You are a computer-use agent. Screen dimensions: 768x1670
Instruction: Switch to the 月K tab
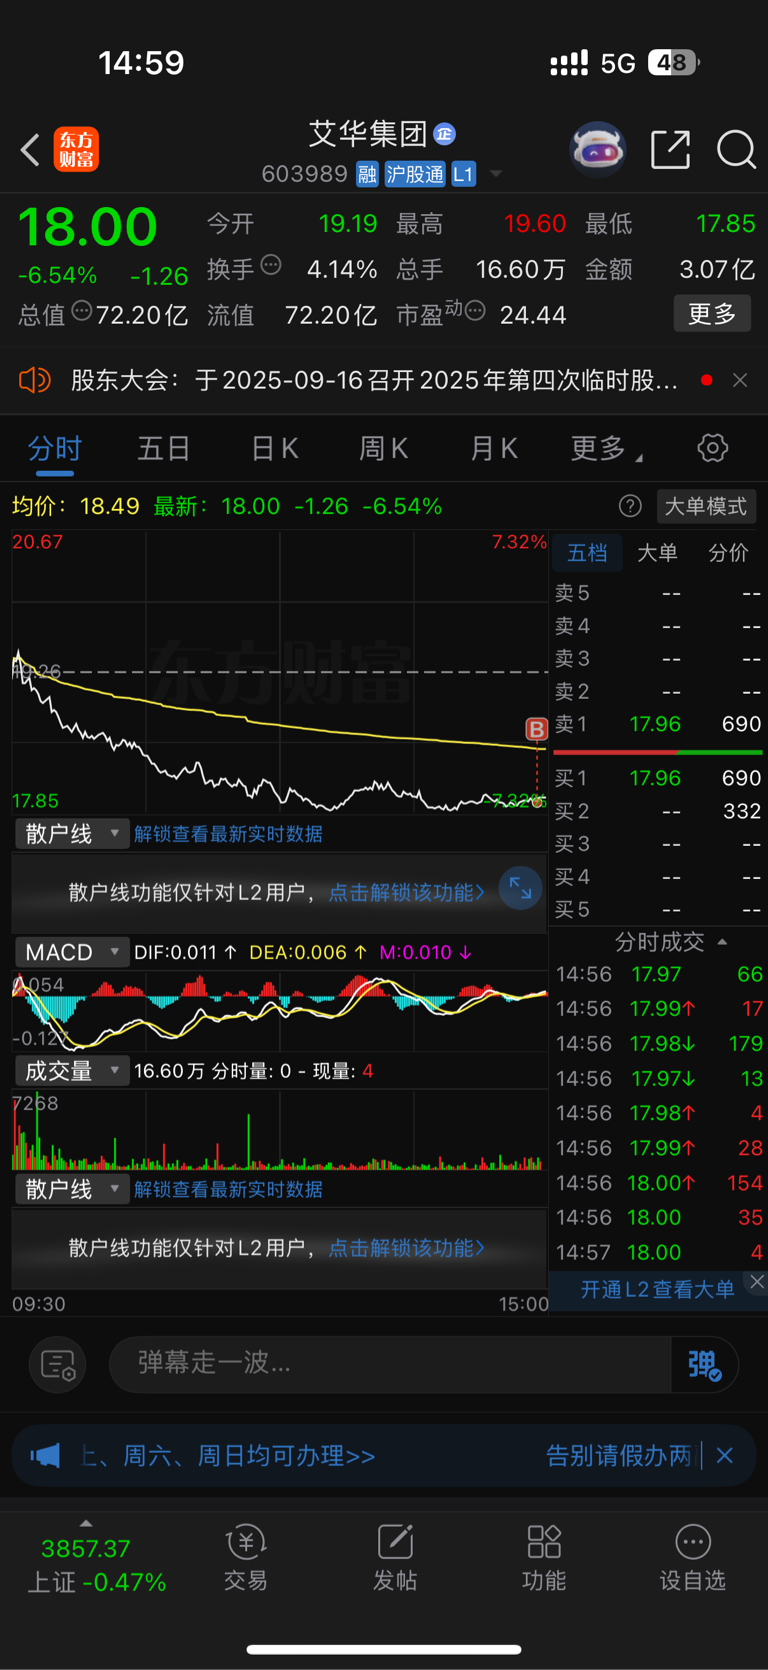494,448
